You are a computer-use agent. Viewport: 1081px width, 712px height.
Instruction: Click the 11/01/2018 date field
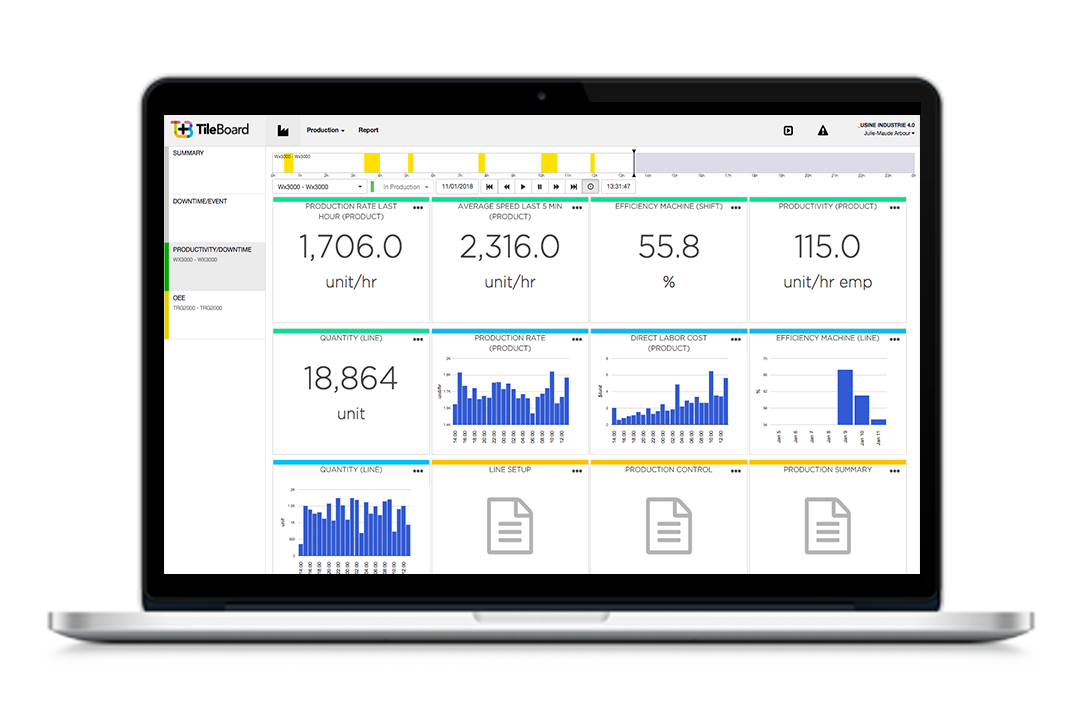[x=457, y=187]
